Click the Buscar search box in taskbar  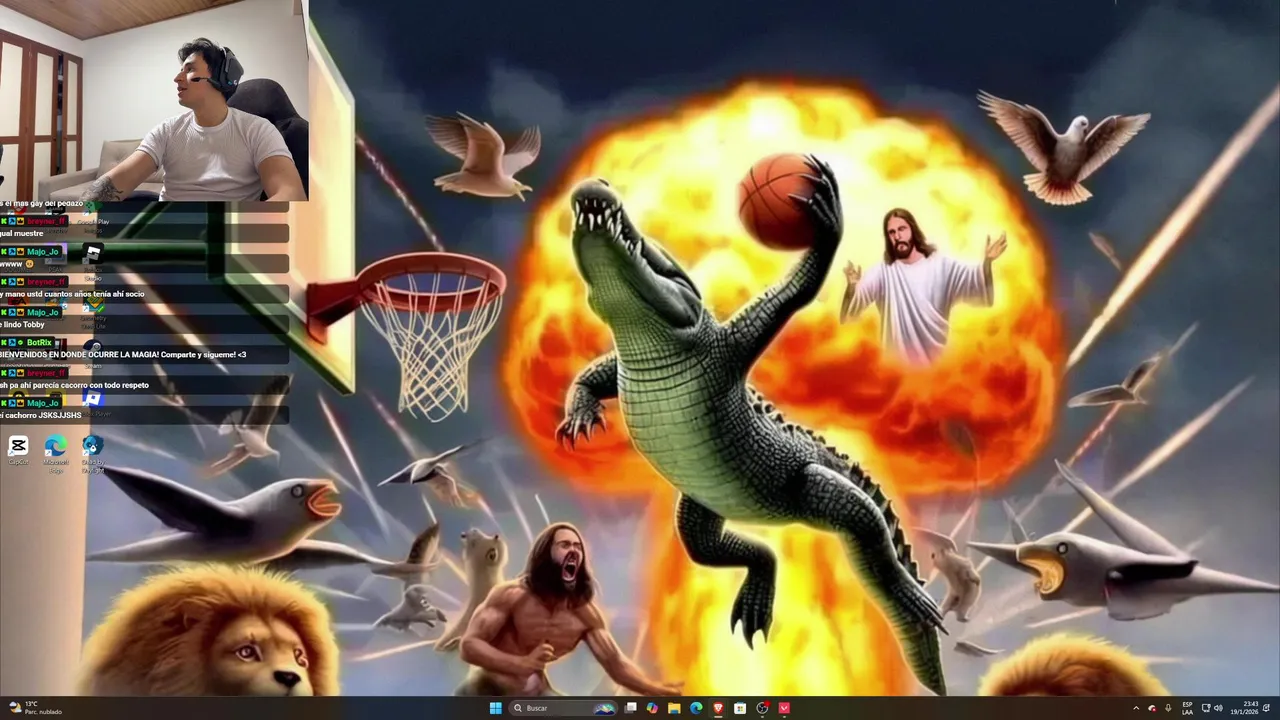[x=564, y=708]
